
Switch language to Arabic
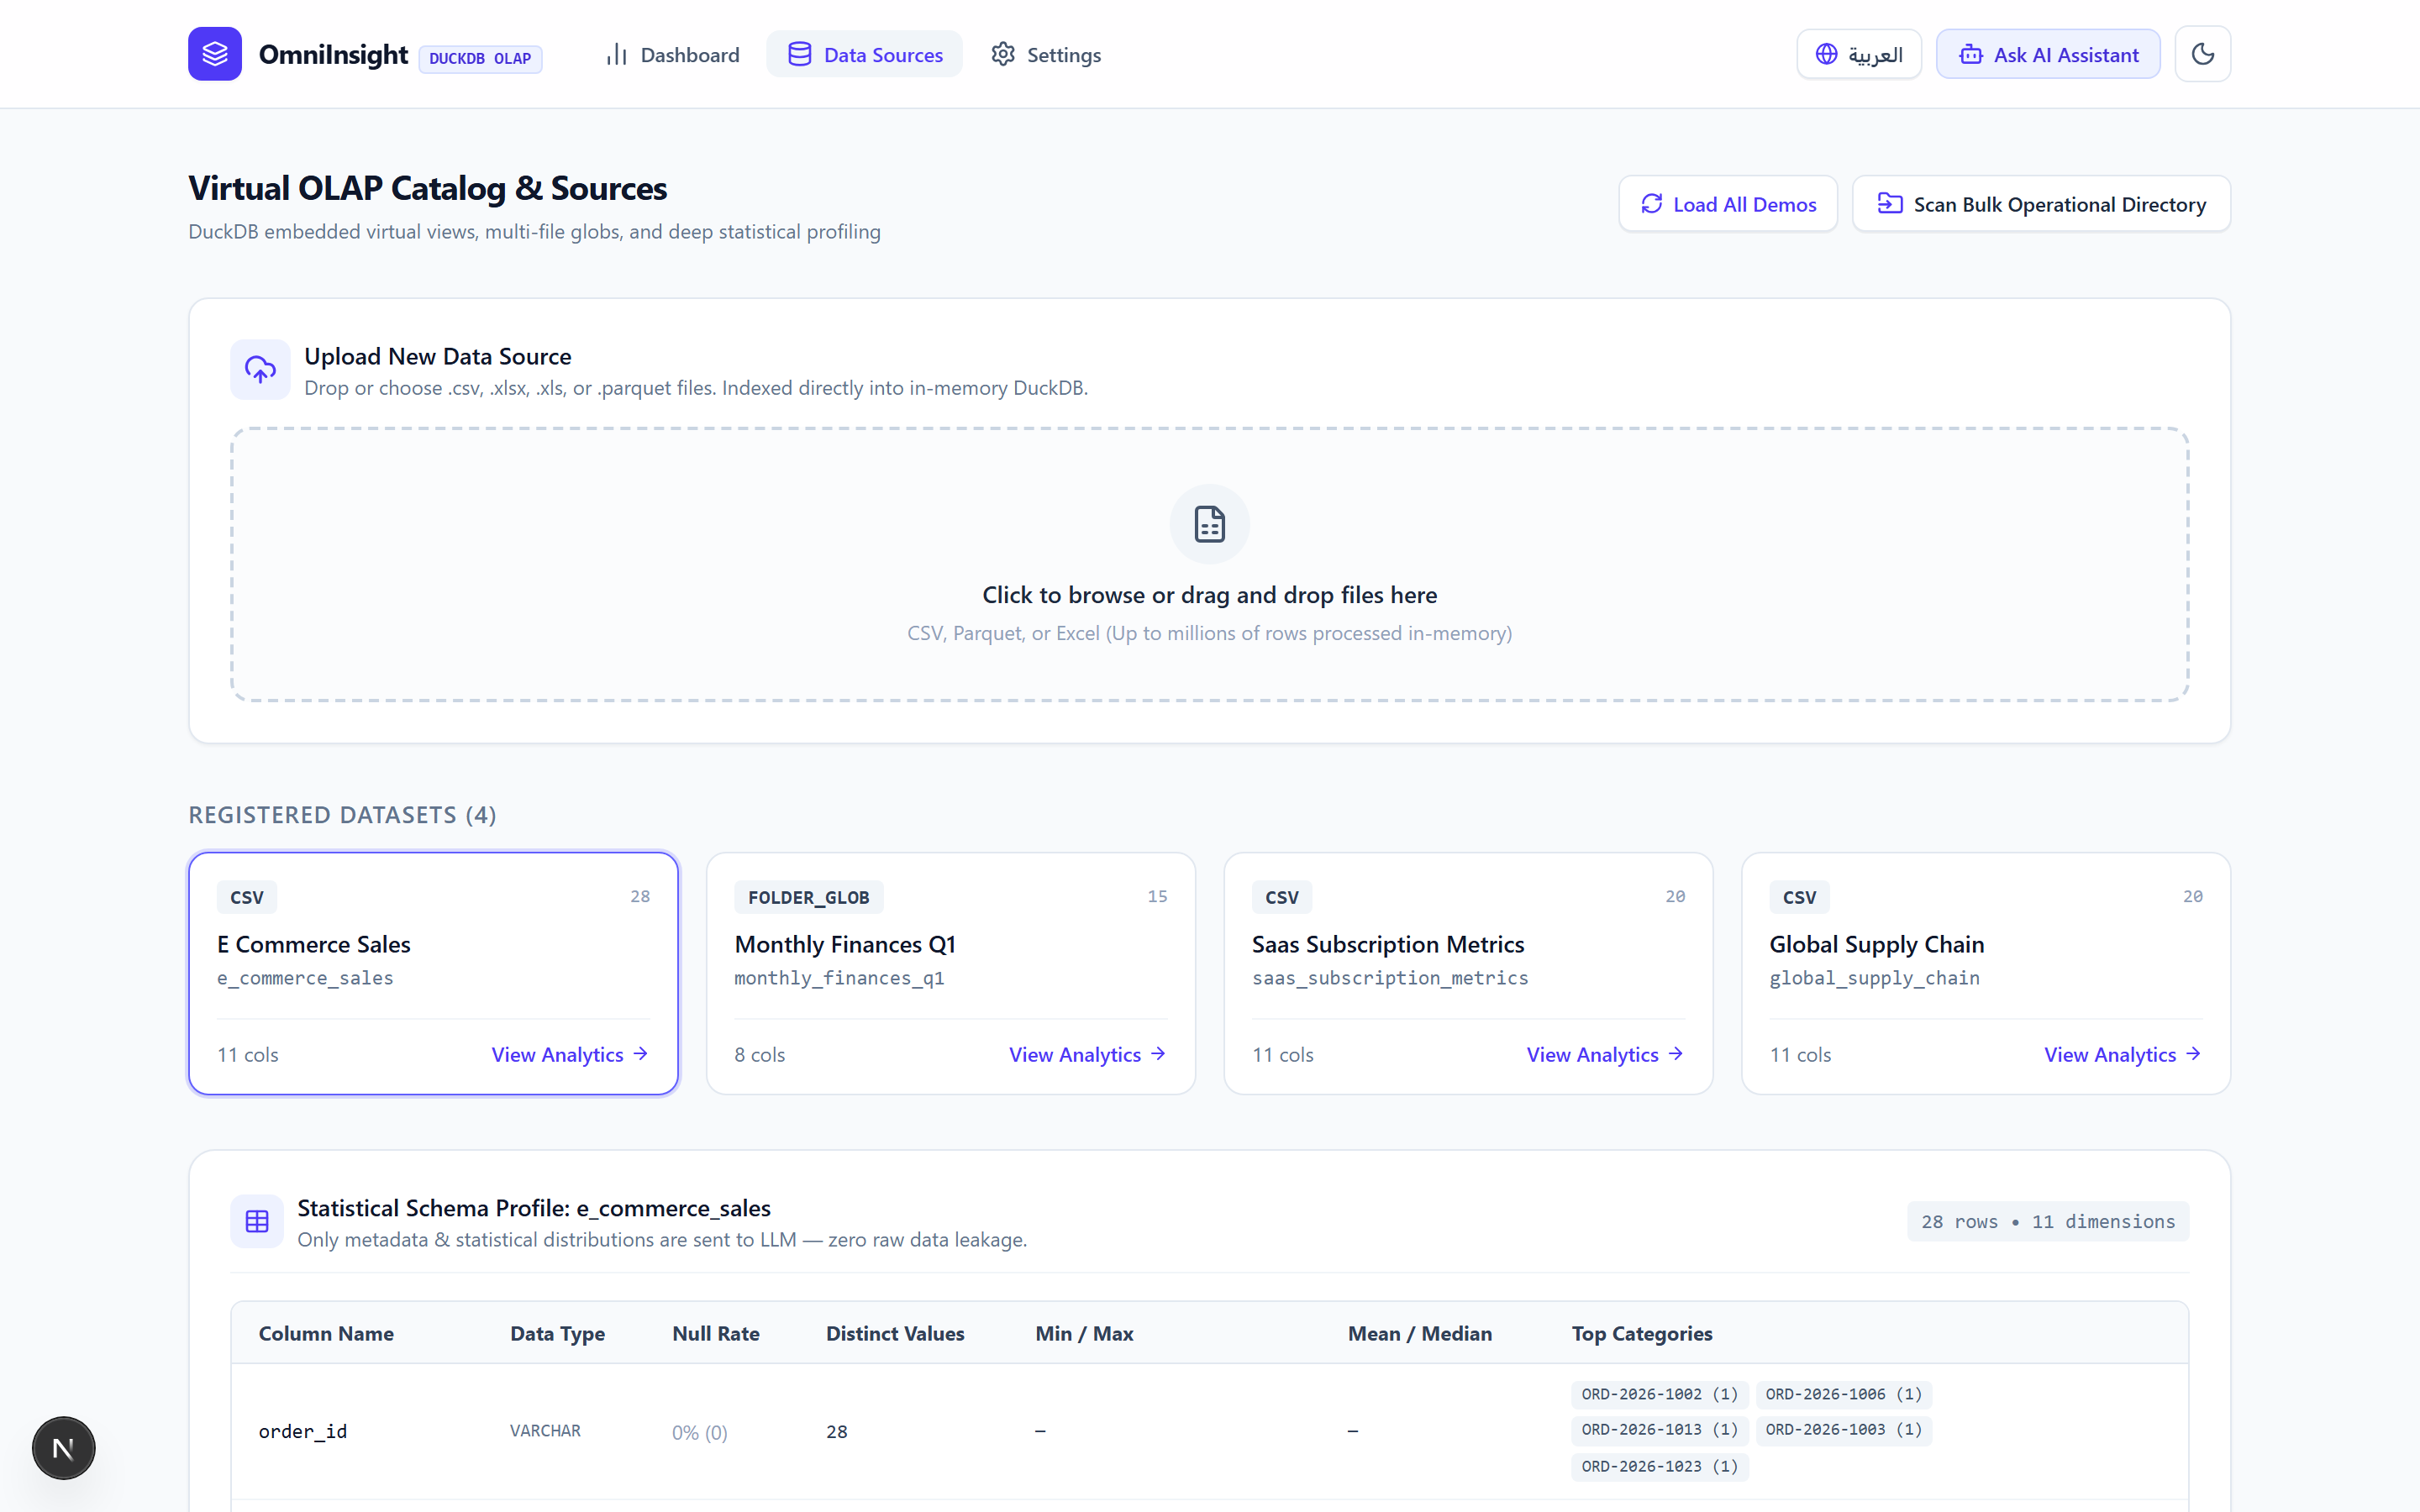pos(1859,54)
